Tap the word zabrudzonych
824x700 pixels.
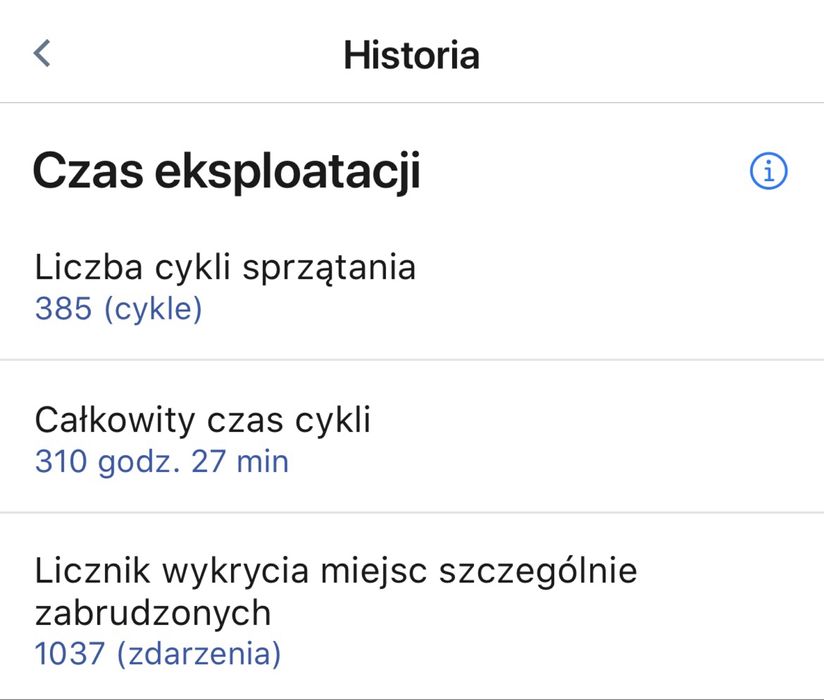(x=153, y=611)
